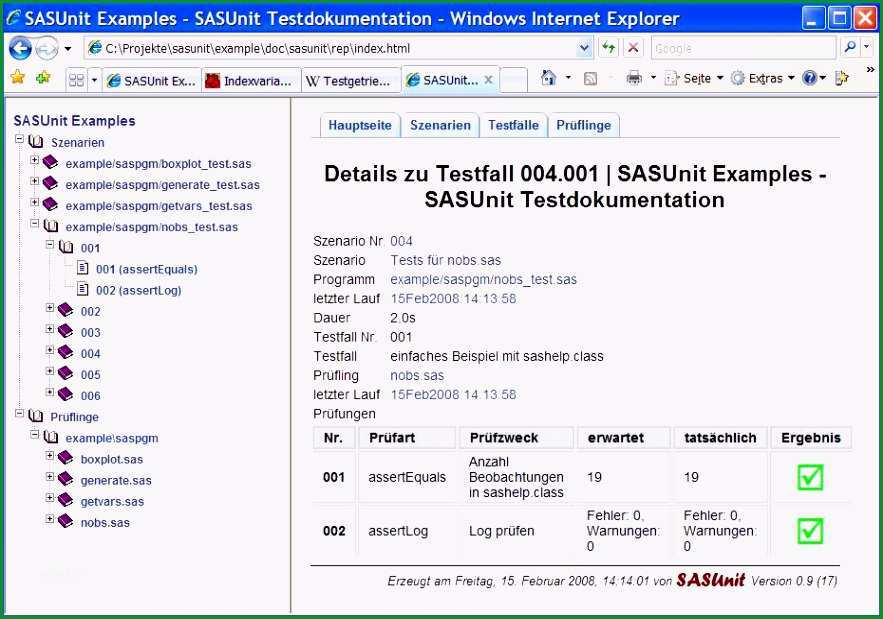Screen dimensions: 883x619
Task: Switch to the Prüflinge tab
Action: point(583,125)
